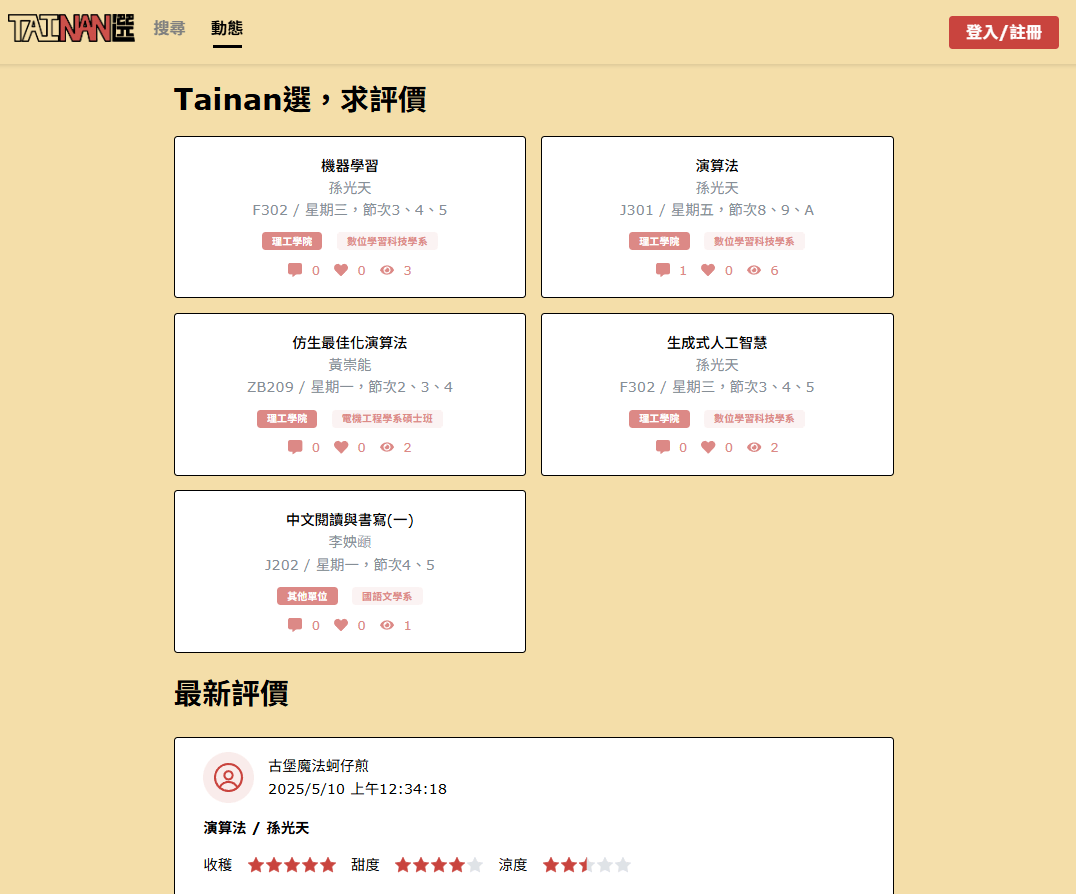This screenshot has width=1076, height=894.
Task: Click 理工學院 tag on 仿生最佳化演算法 card
Action: click(x=287, y=419)
